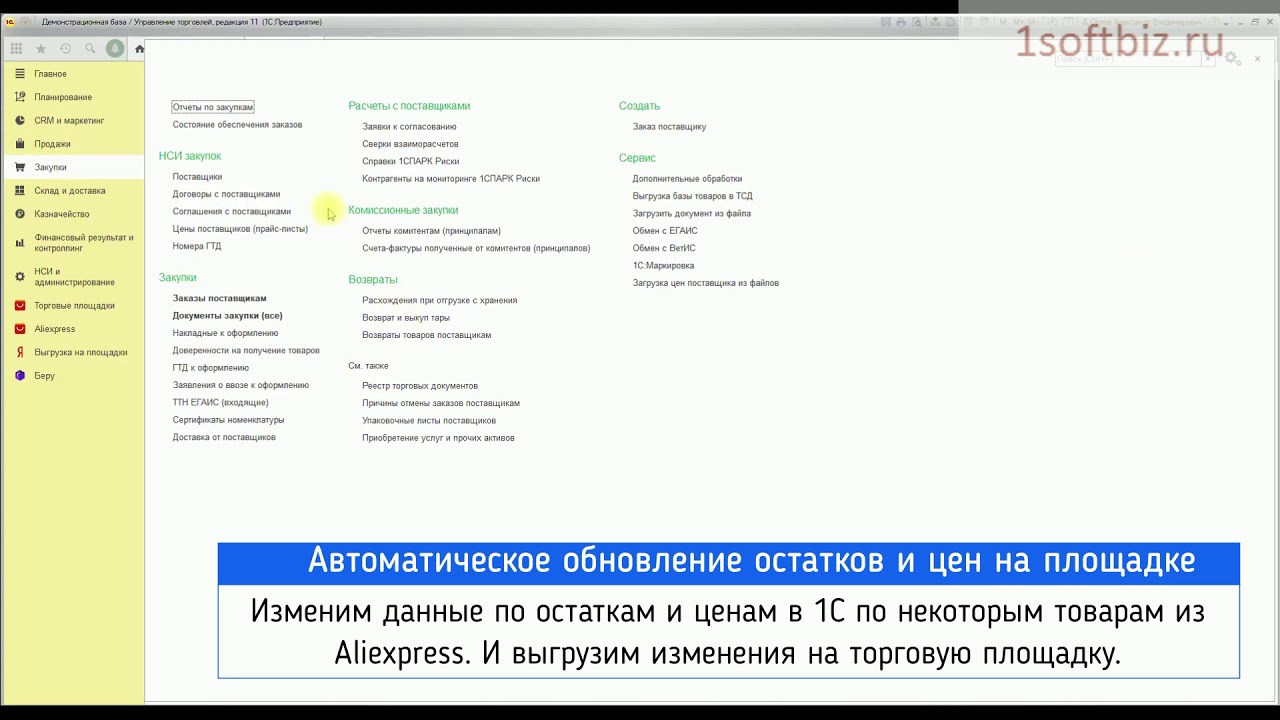Open the Aliexpress section
Screen dimensions: 1280x720
coord(54,329)
